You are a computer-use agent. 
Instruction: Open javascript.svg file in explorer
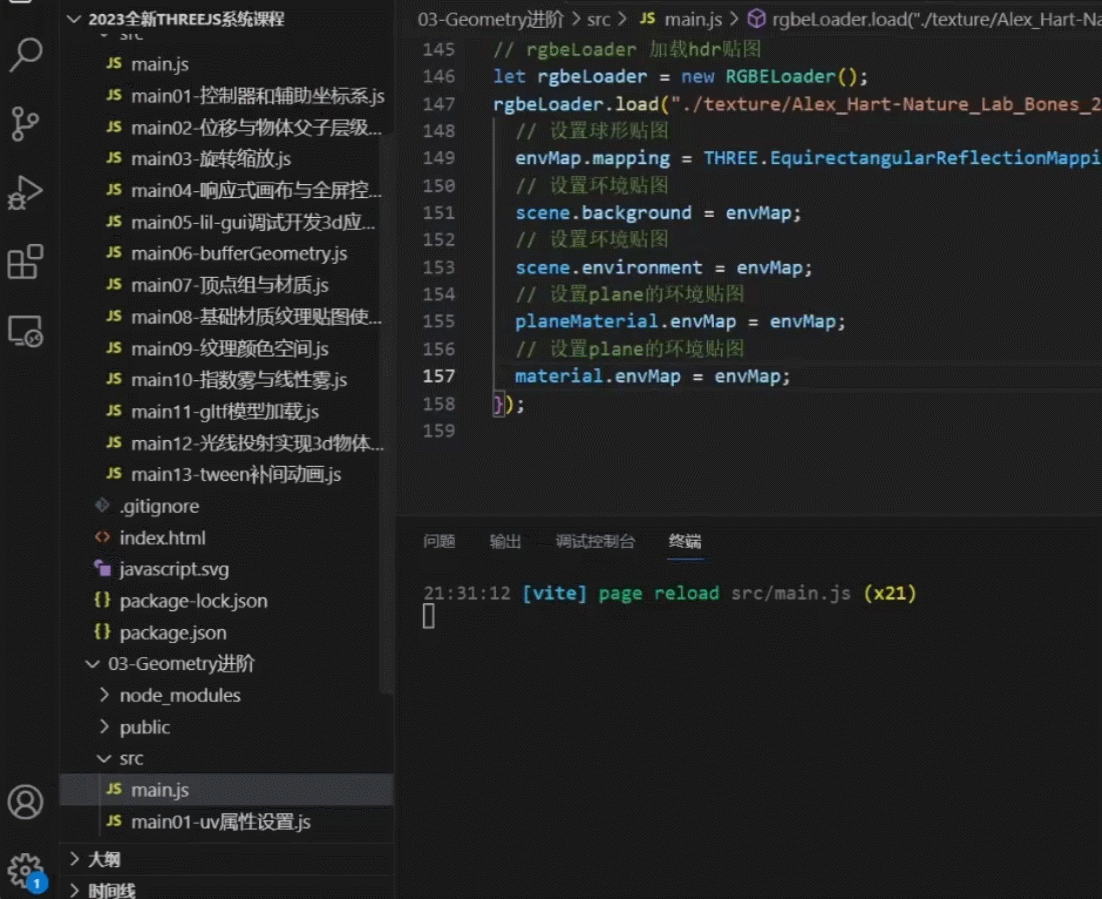pyautogui.click(x=174, y=569)
